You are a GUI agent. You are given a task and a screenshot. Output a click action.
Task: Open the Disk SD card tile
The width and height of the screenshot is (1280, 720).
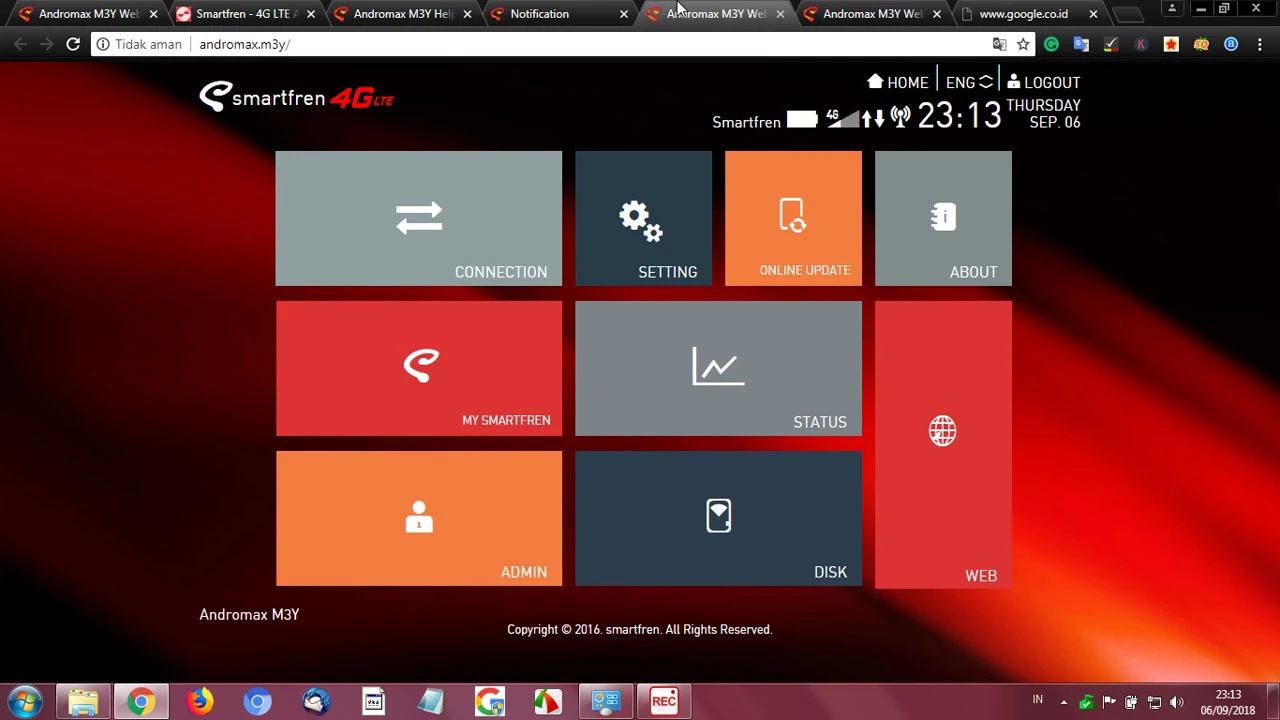[718, 518]
